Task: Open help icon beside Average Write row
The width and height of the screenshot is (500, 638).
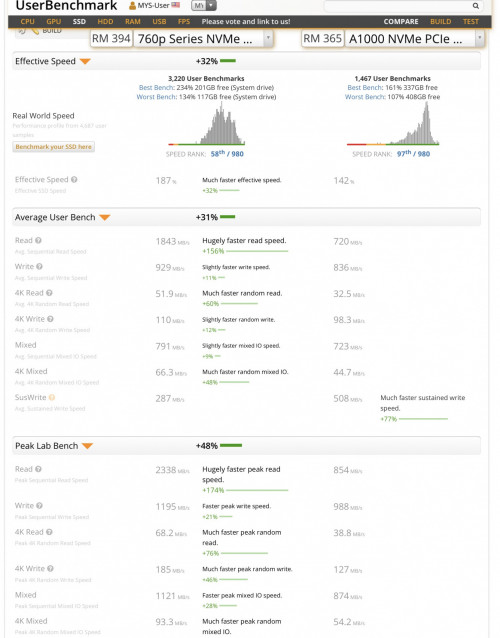Action: 39,267
